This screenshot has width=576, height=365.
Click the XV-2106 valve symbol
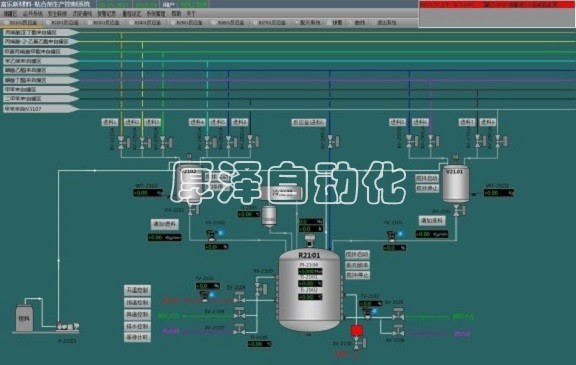pos(398,330)
